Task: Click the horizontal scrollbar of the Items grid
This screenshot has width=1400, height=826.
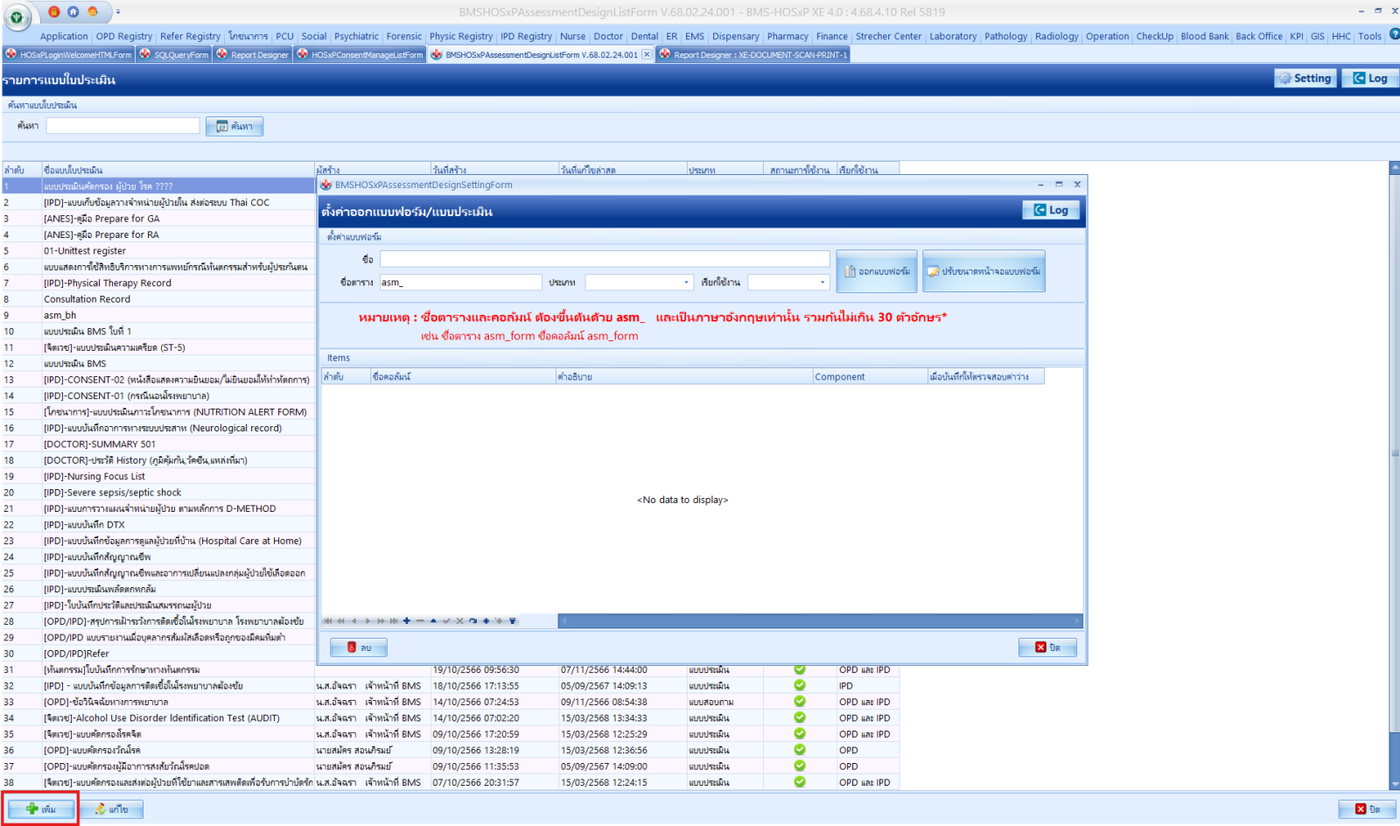Action: pyautogui.click(x=819, y=621)
